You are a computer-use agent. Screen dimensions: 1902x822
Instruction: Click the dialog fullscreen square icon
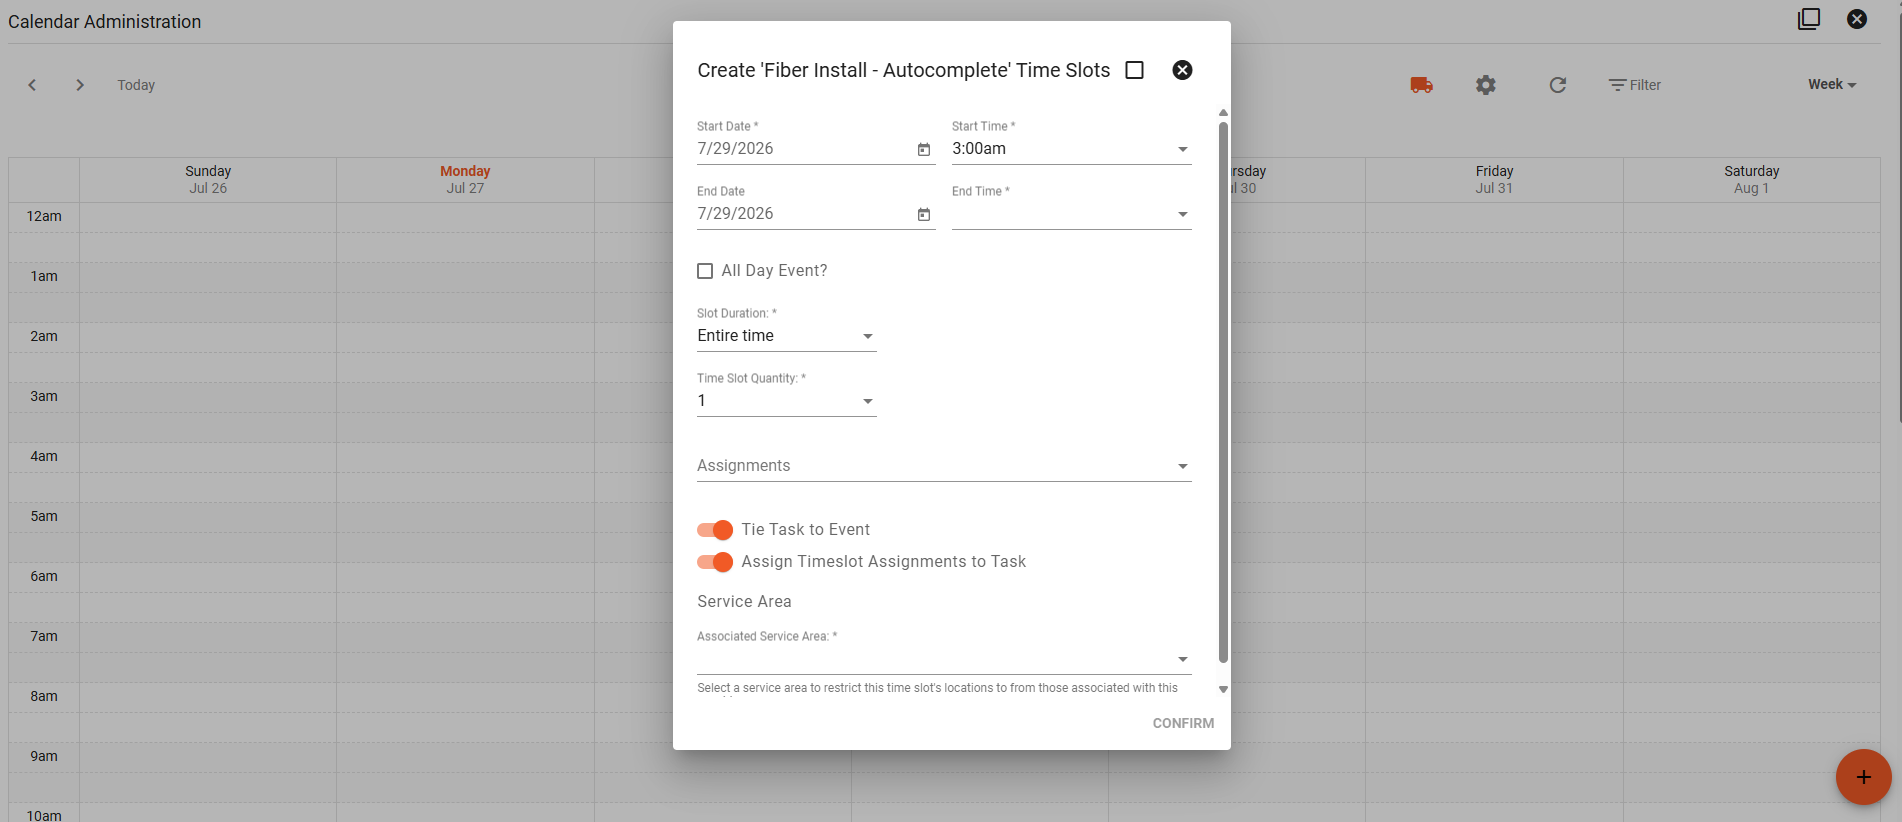(x=1135, y=70)
